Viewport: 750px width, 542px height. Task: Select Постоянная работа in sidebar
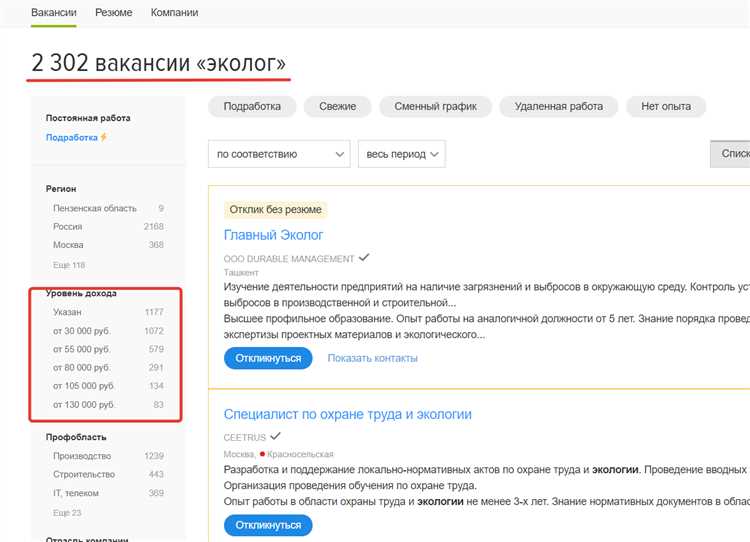[x=88, y=118]
